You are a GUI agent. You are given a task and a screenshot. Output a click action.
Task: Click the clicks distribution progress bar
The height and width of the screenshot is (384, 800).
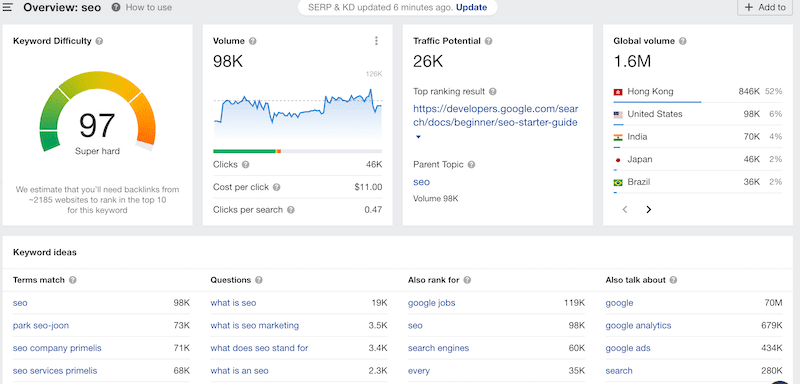point(297,151)
